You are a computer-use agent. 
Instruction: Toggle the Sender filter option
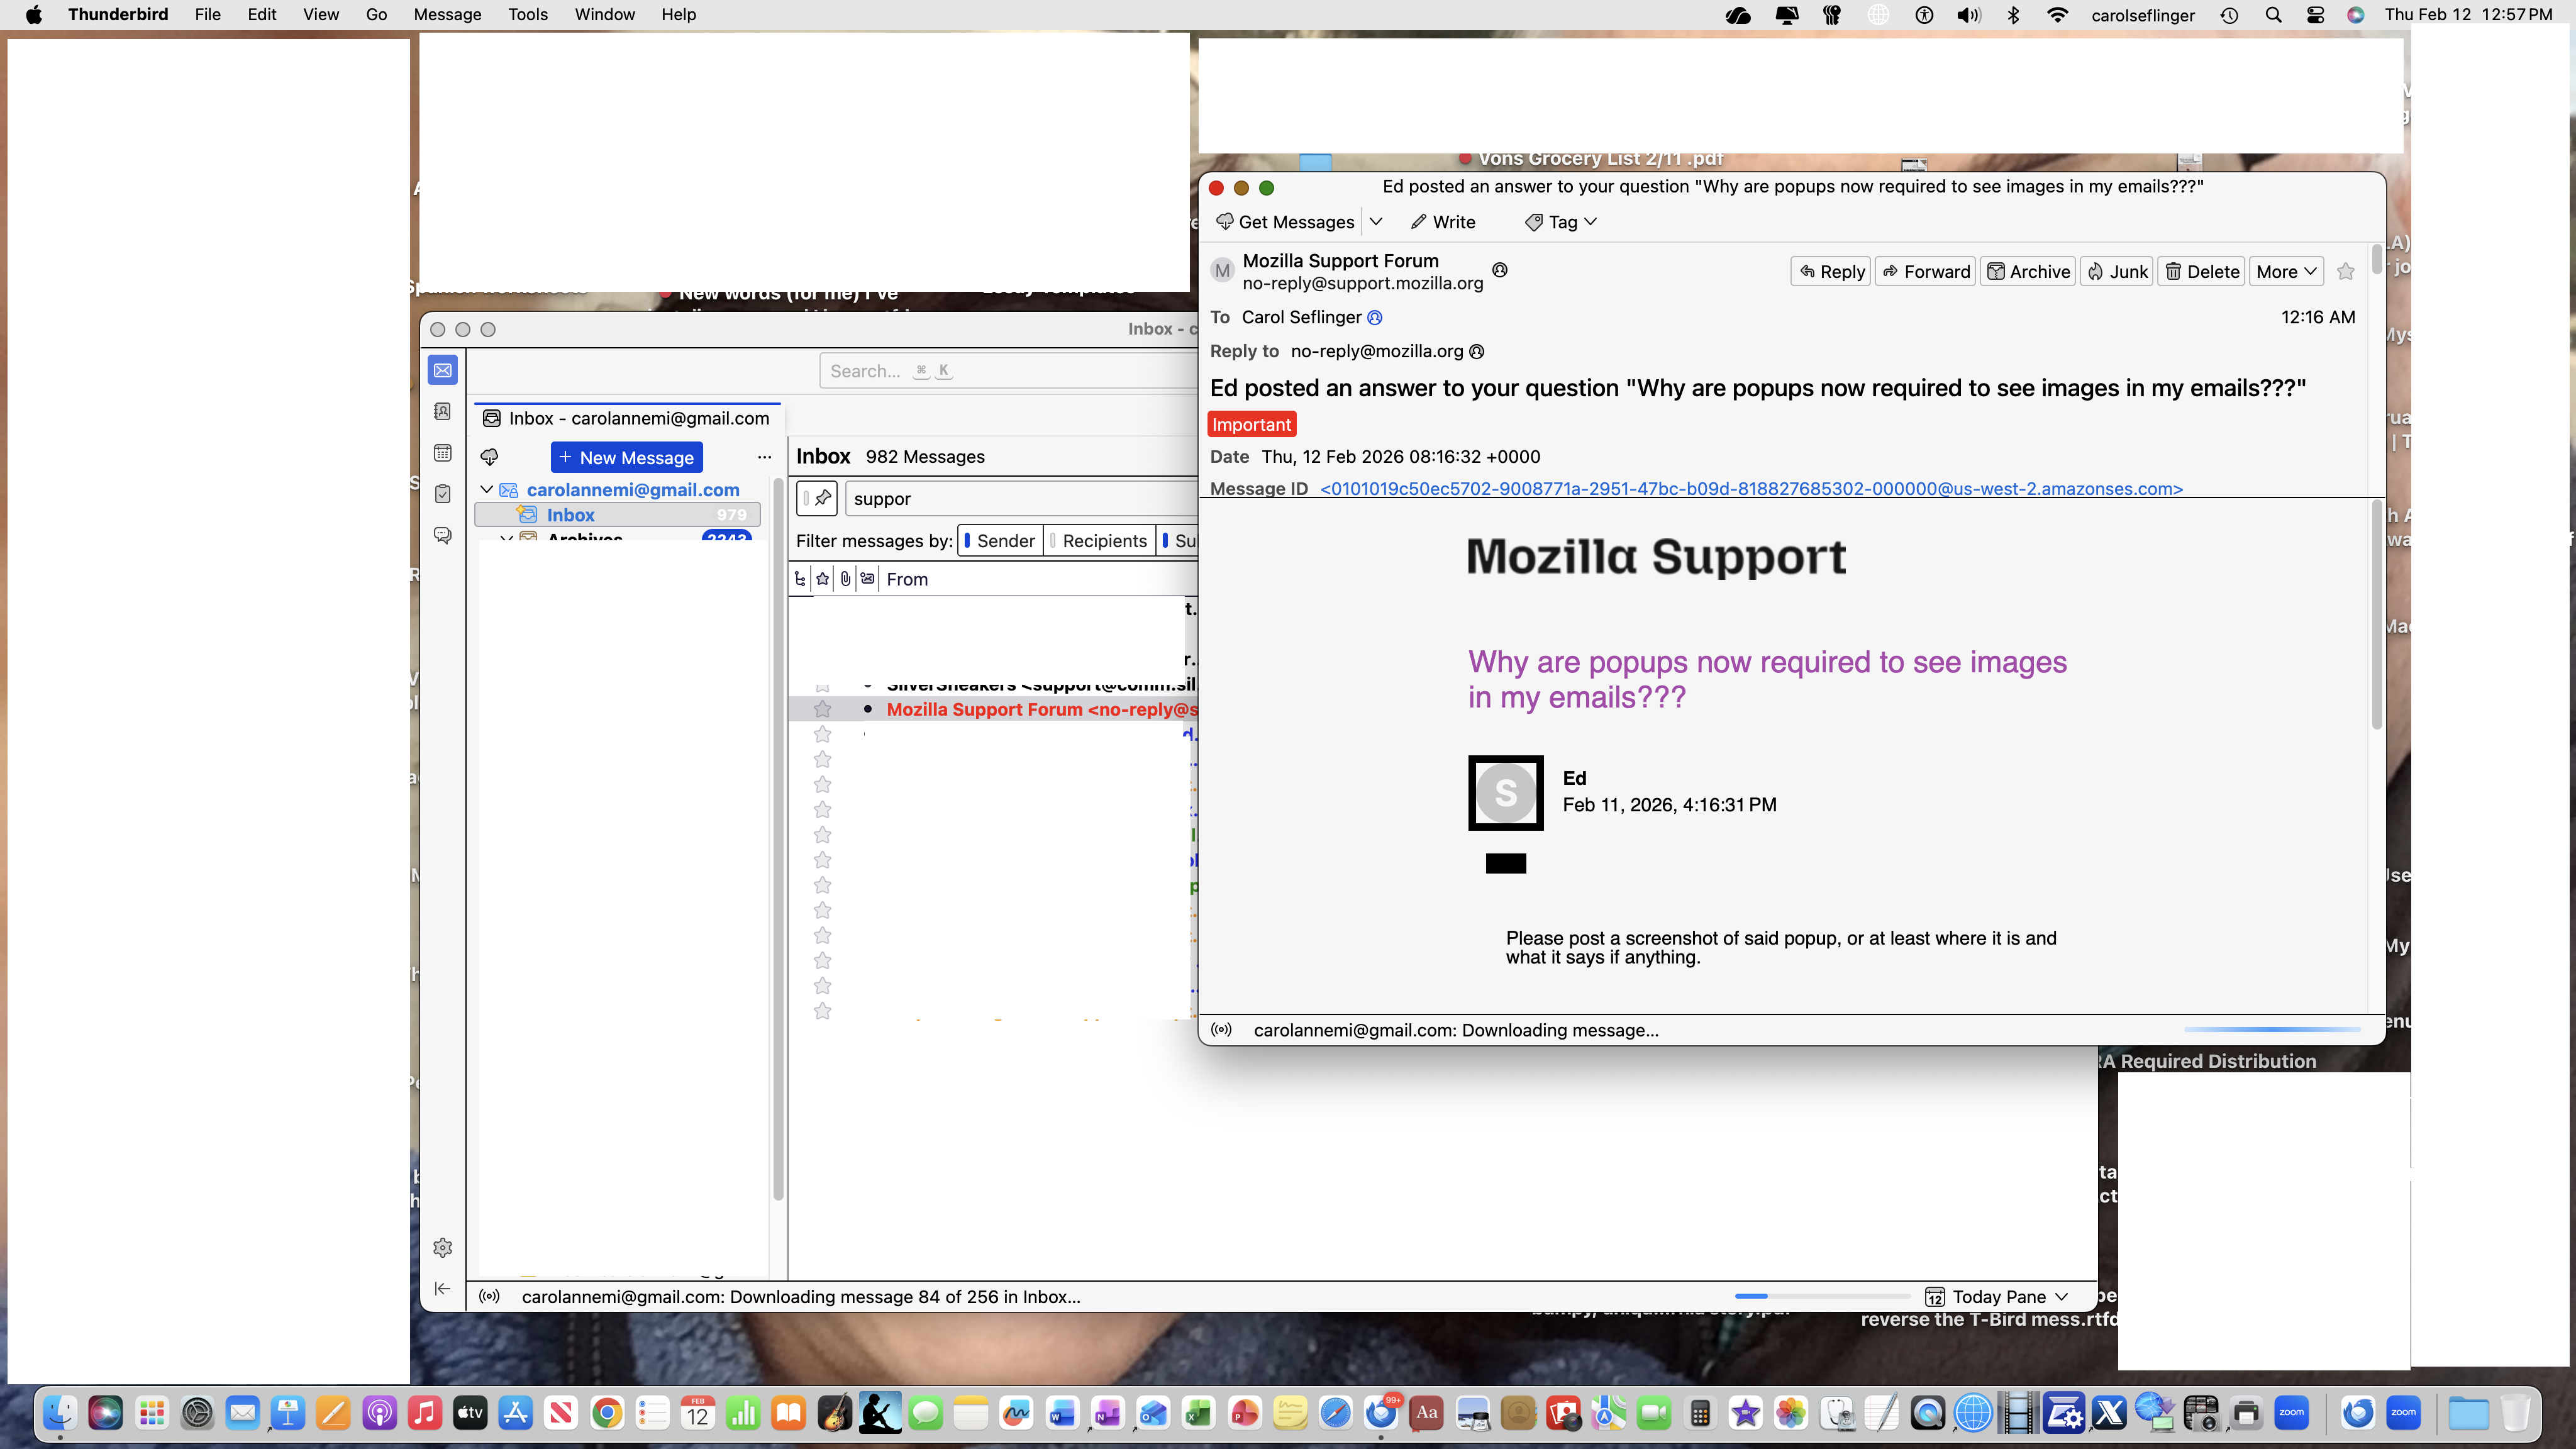tap(999, 541)
